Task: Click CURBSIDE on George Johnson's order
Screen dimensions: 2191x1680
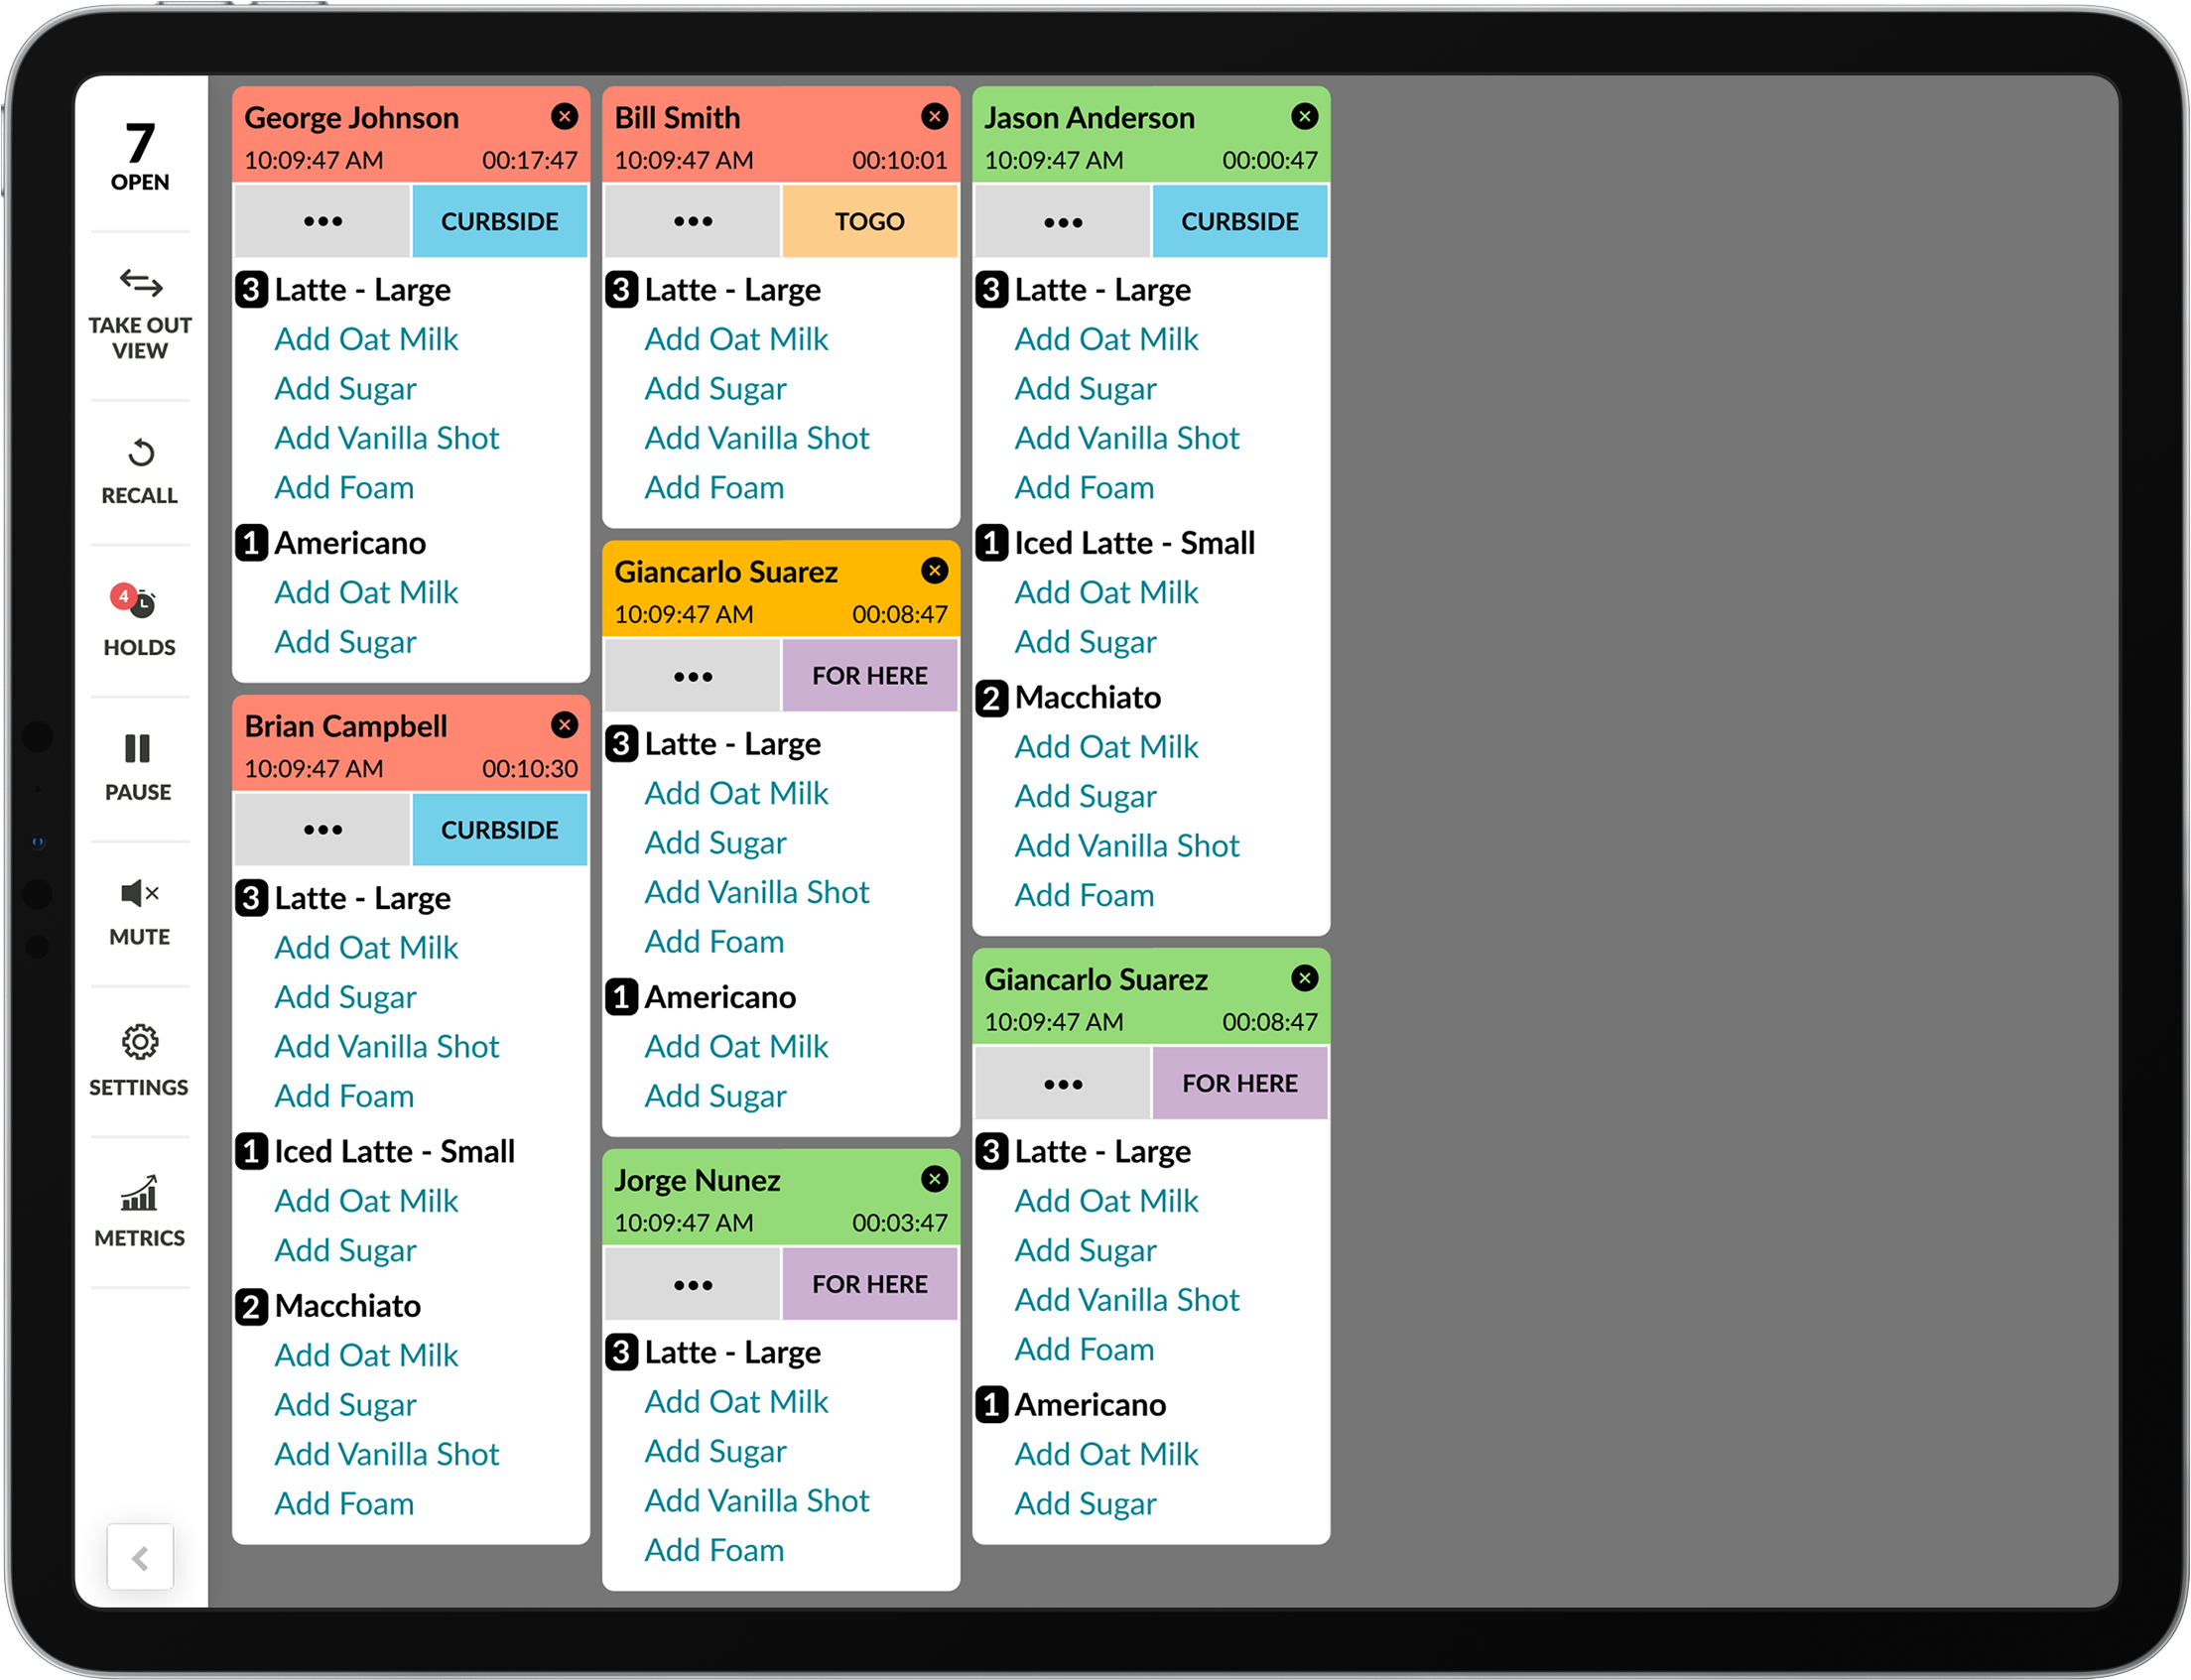Action: pyautogui.click(x=500, y=222)
